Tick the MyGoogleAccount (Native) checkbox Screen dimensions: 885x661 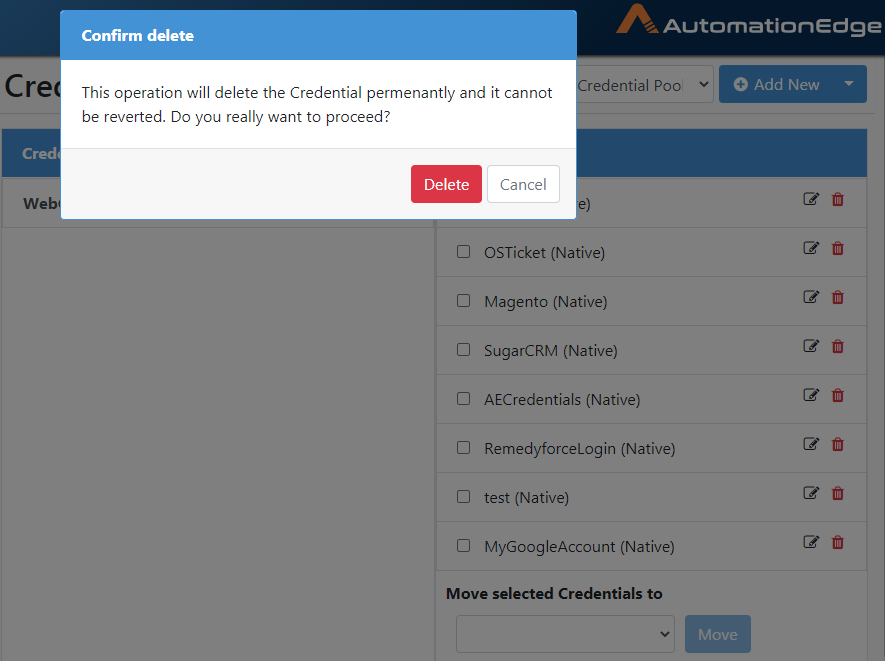click(463, 546)
